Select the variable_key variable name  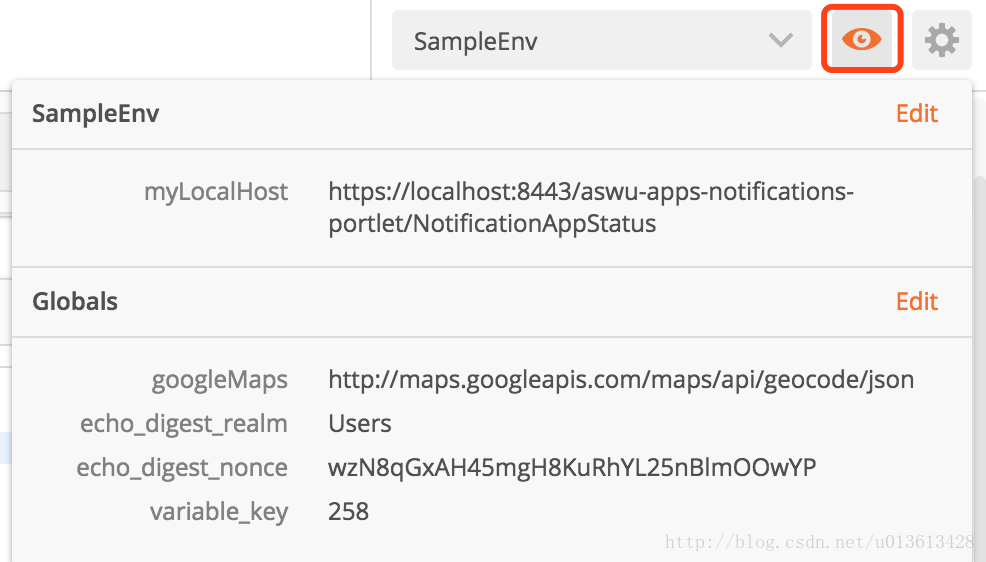[219, 512]
